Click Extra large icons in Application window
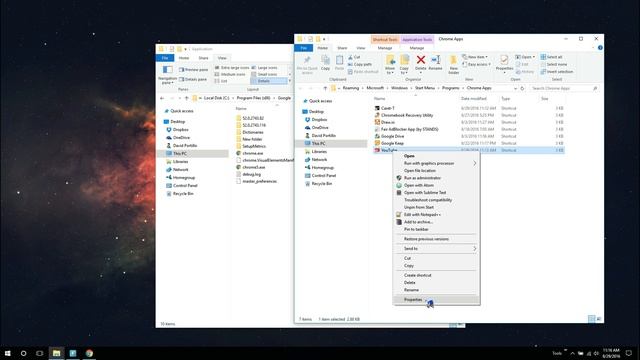The height and width of the screenshot is (360, 640). [x=232, y=68]
